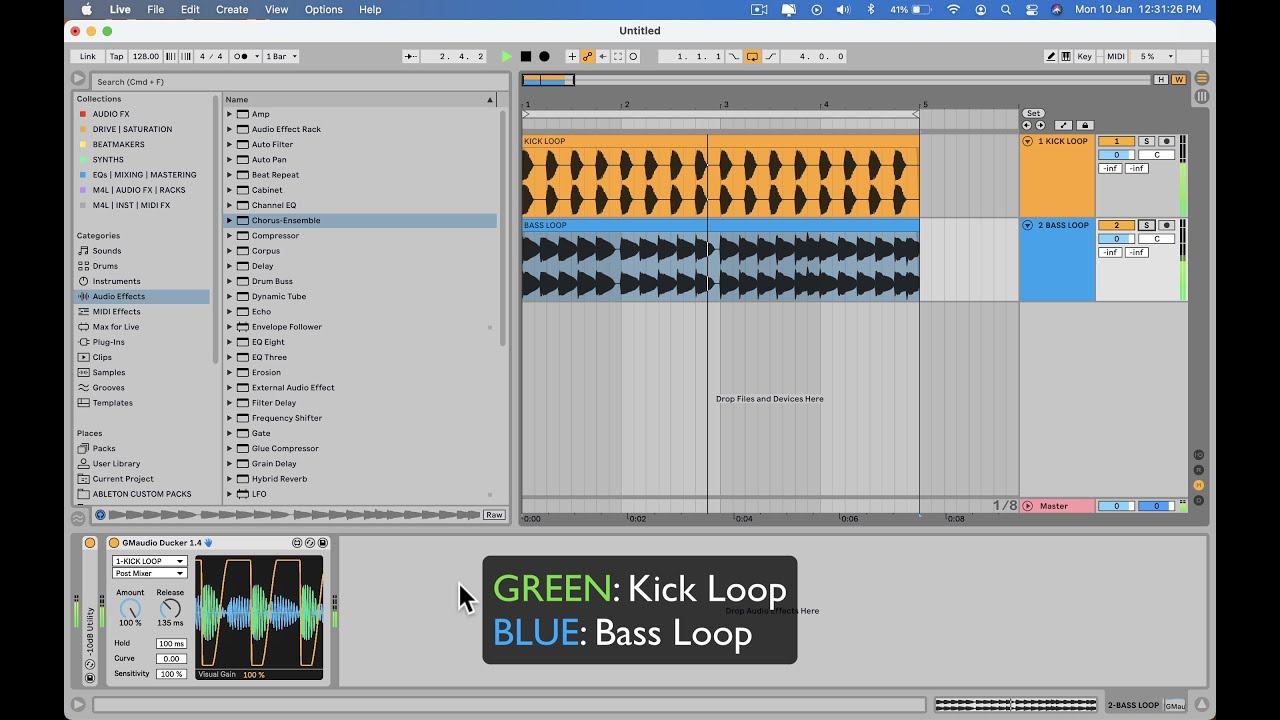The height and width of the screenshot is (720, 1280).
Task: Click the Arrangement Record button
Action: click(544, 57)
